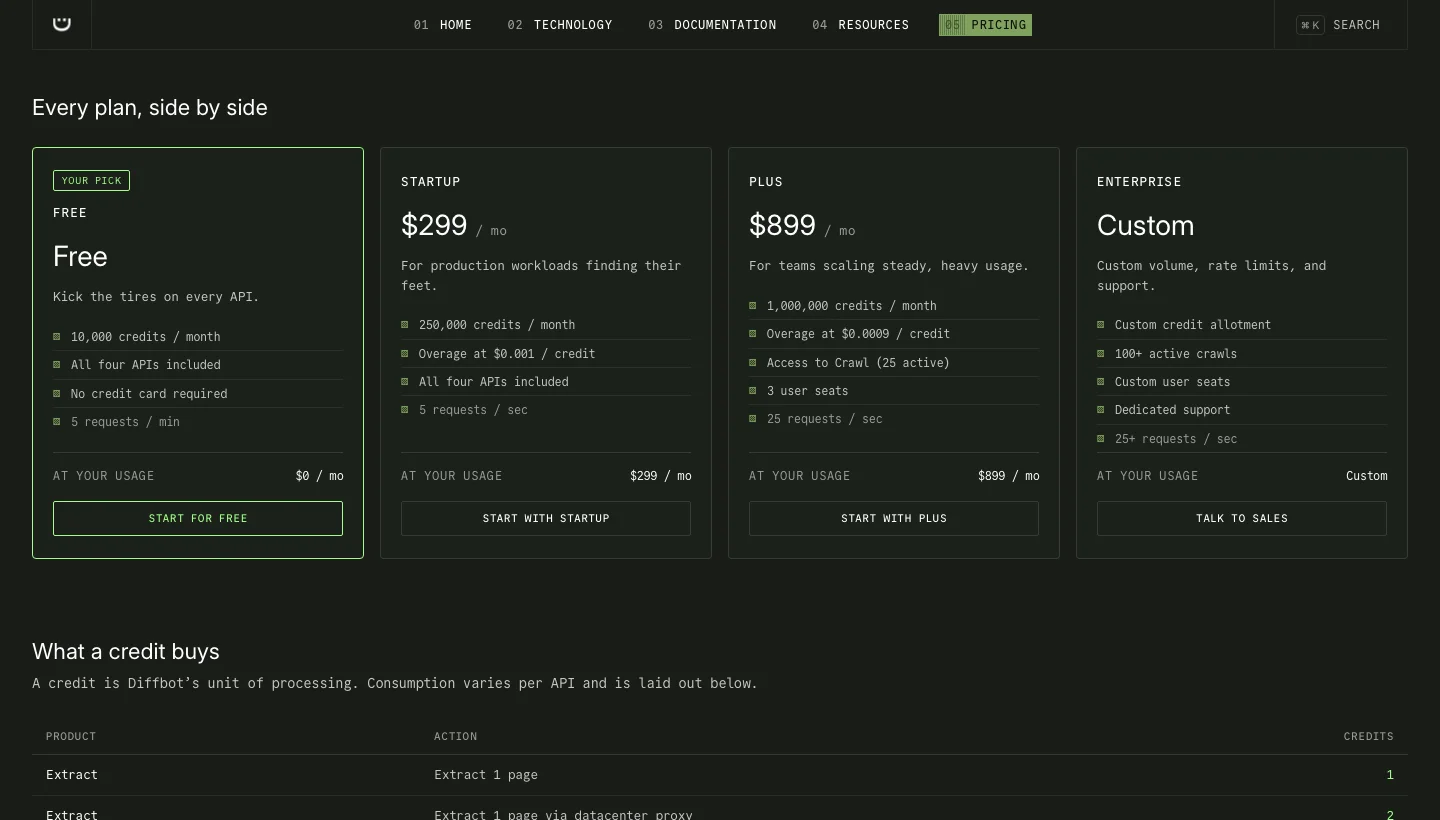Click the Start With Plus button

click(x=894, y=518)
